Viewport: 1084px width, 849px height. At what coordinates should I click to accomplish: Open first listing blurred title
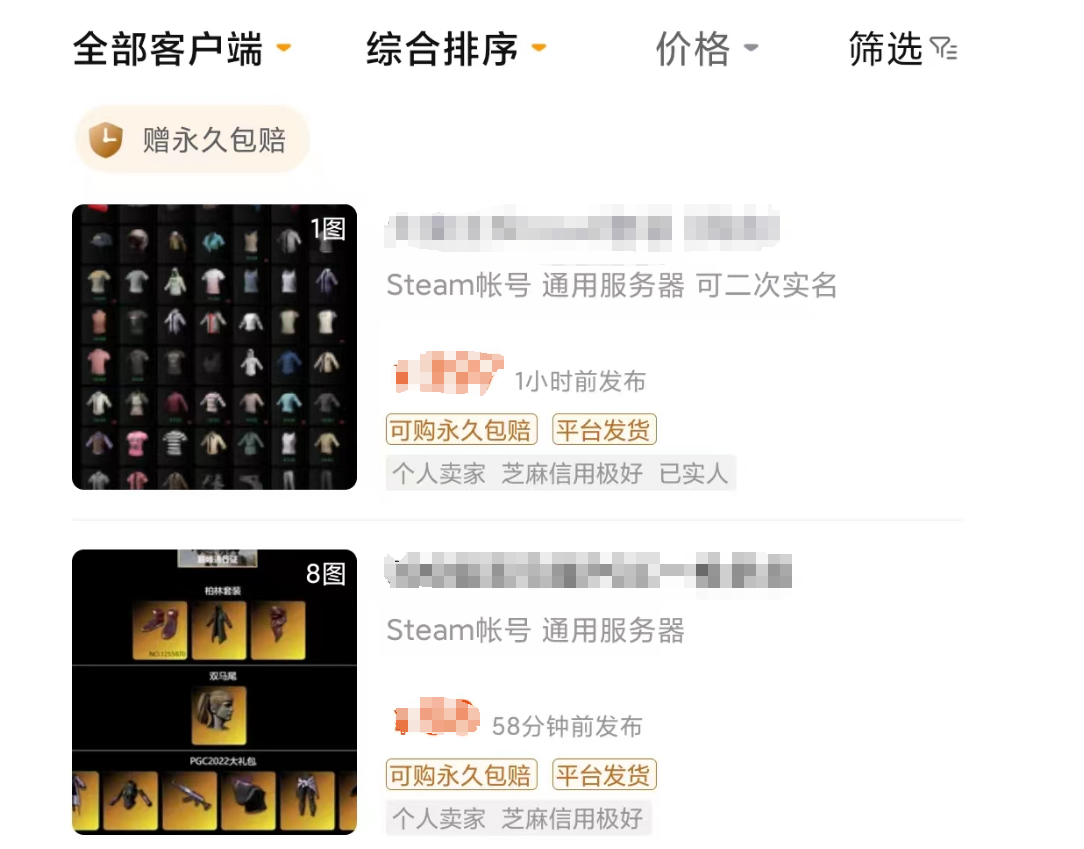(x=583, y=229)
